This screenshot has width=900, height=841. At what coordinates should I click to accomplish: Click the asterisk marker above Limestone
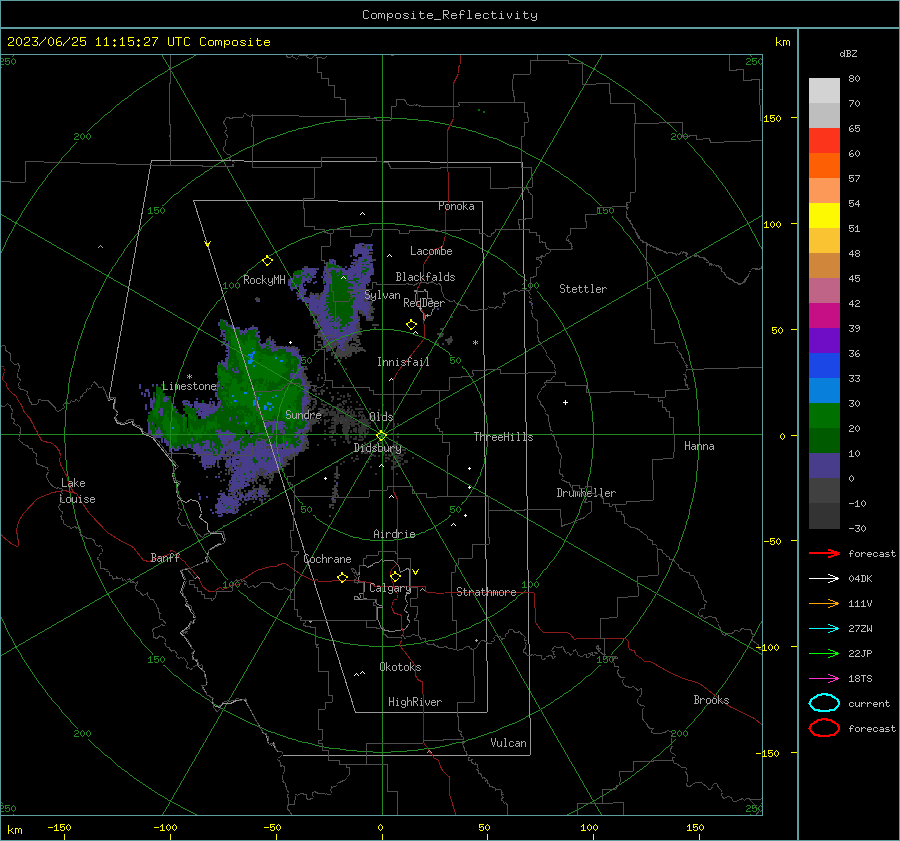pos(189,377)
